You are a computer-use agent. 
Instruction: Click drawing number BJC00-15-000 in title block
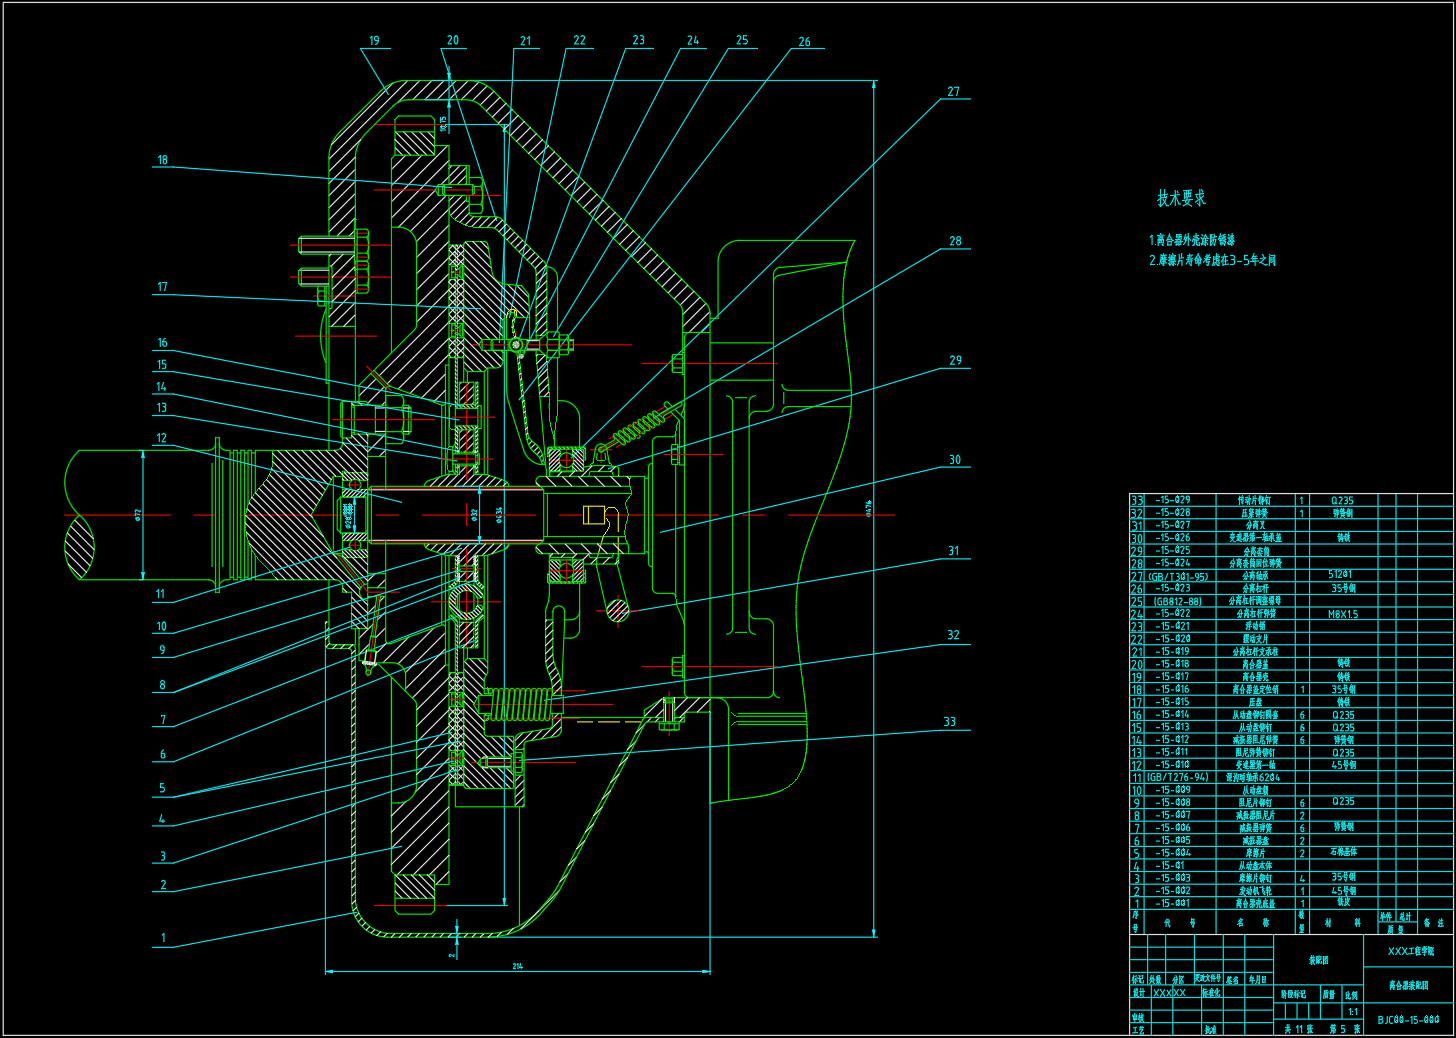[x=1408, y=1020]
